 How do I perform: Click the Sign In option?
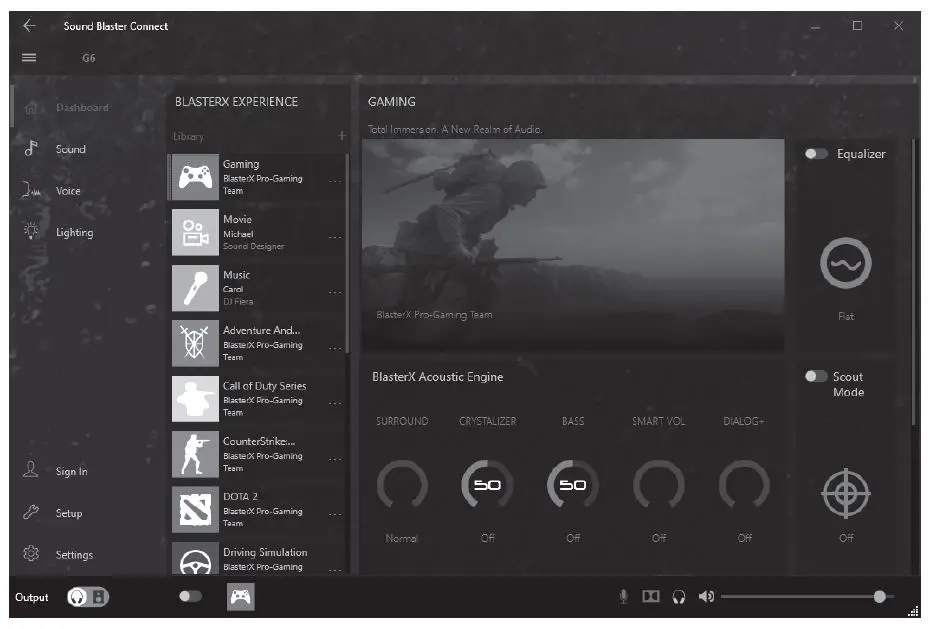tap(72, 472)
